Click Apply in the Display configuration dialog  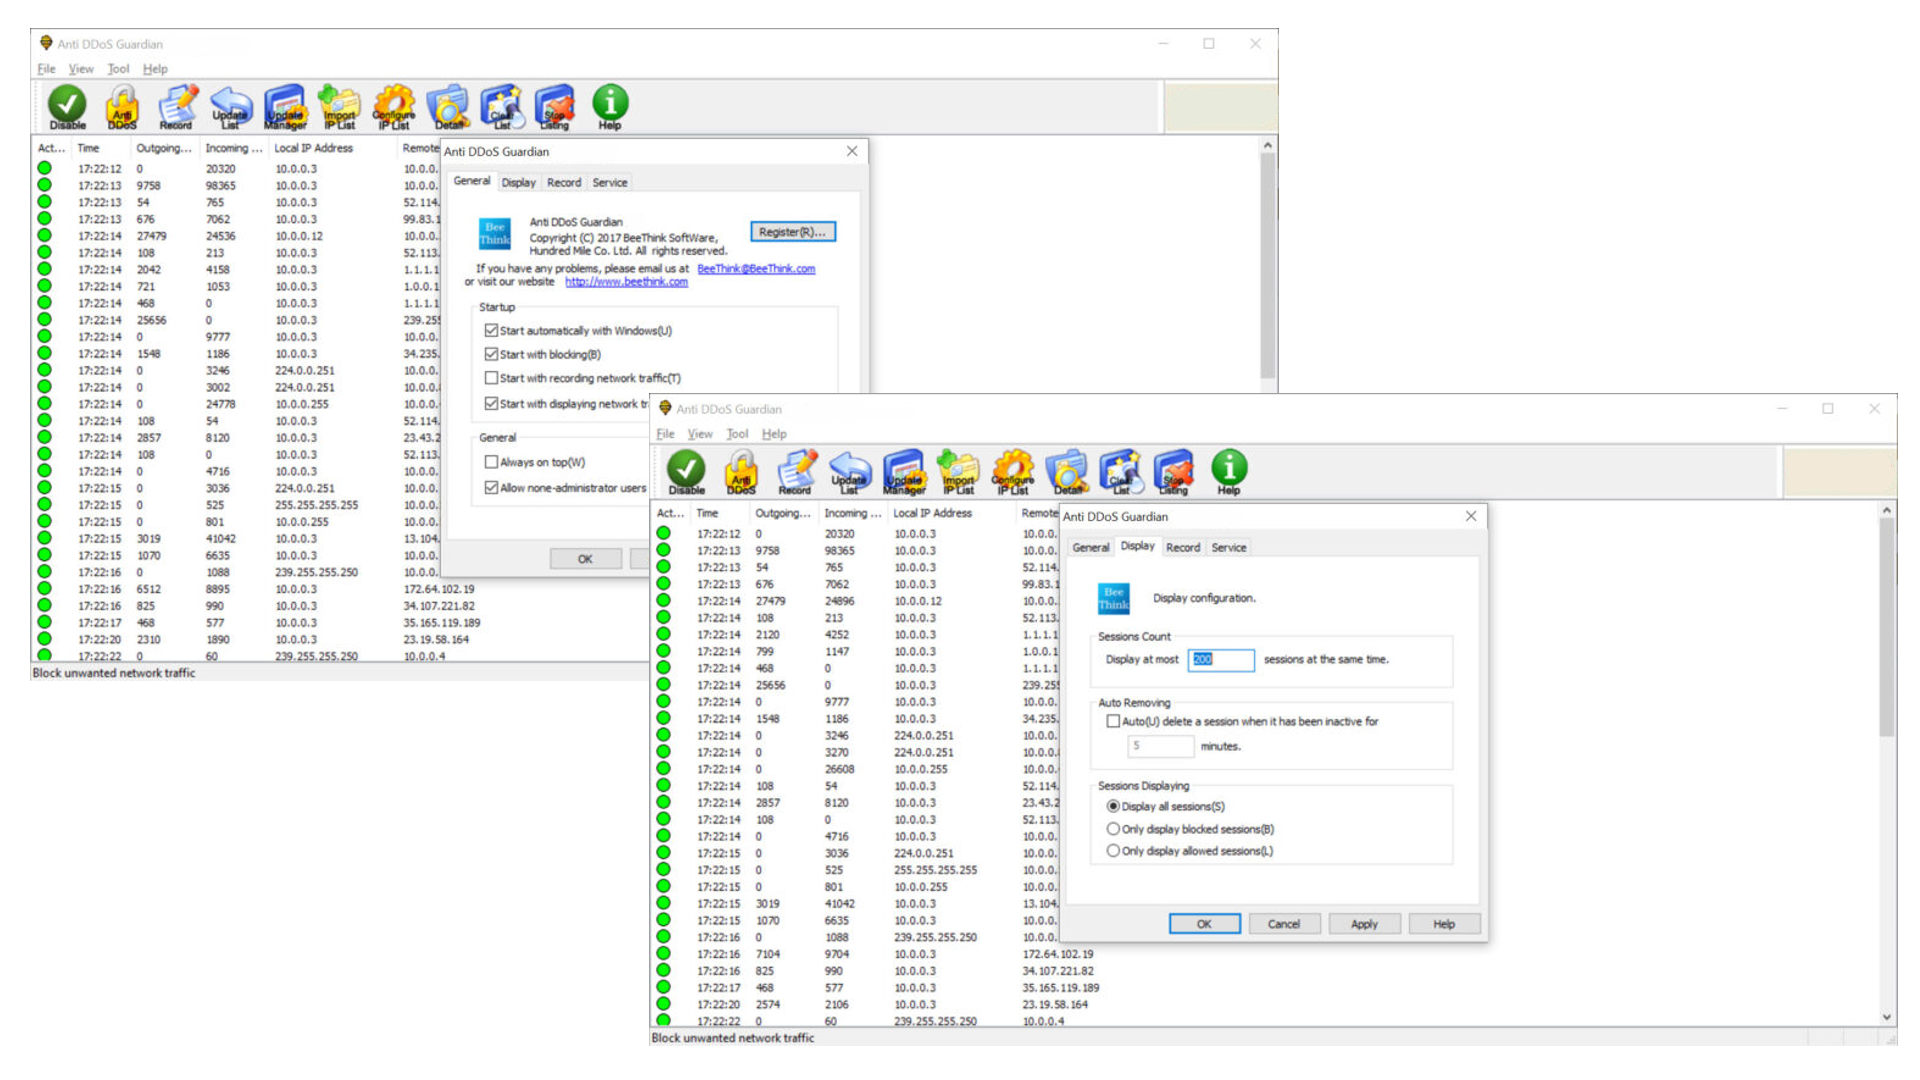tap(1364, 924)
